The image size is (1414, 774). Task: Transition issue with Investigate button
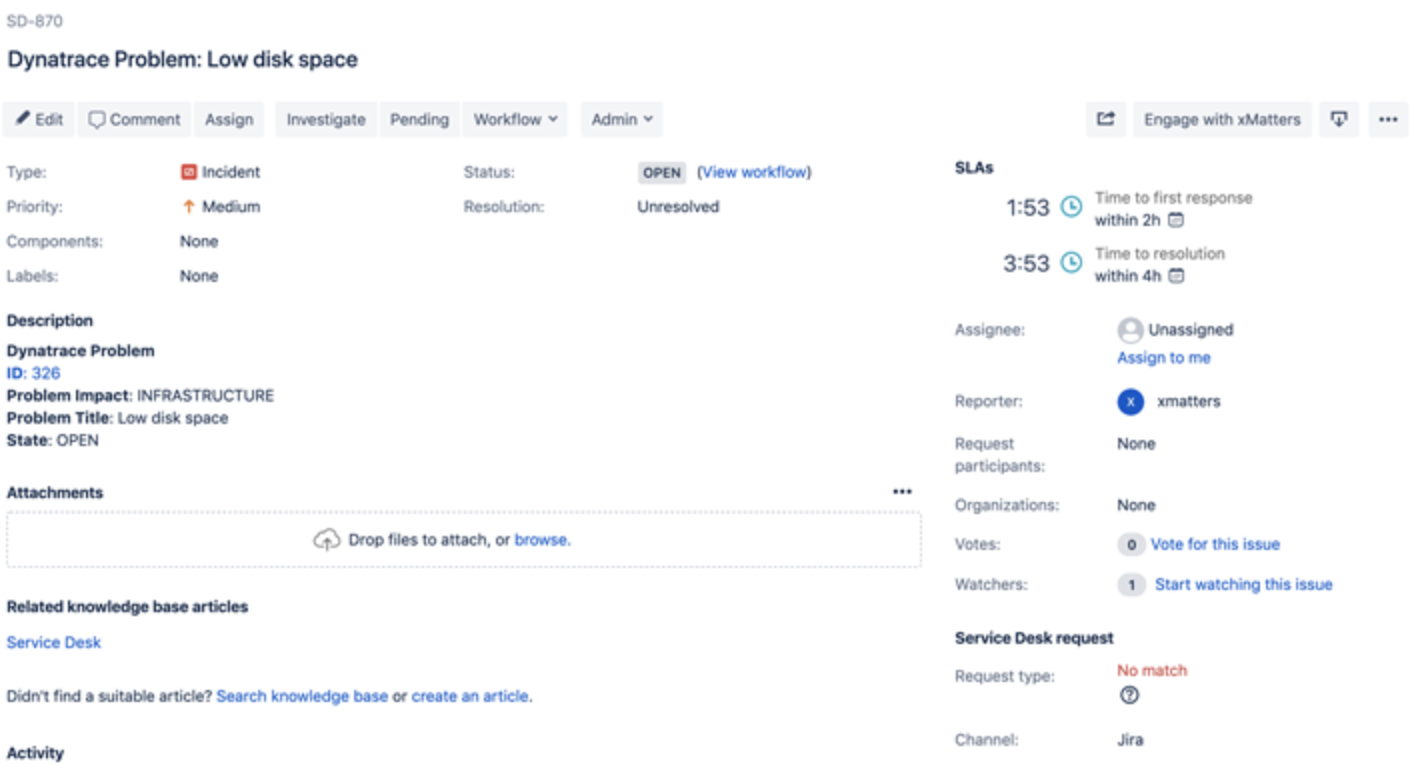pos(326,119)
